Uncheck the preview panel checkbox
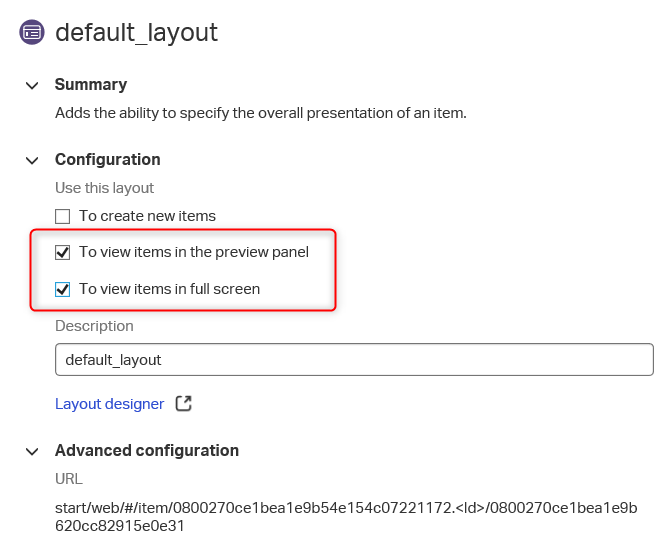The image size is (666, 558). click(x=63, y=252)
